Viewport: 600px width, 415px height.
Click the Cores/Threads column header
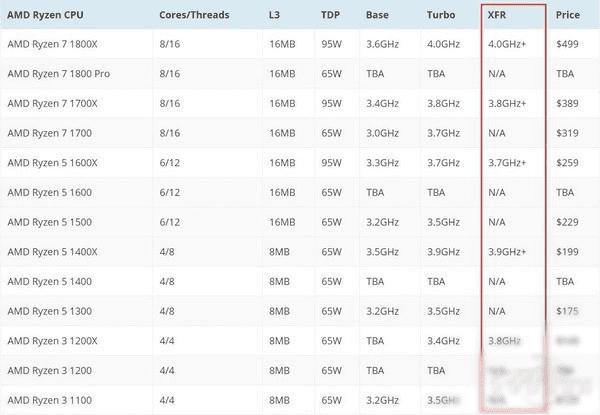point(194,16)
